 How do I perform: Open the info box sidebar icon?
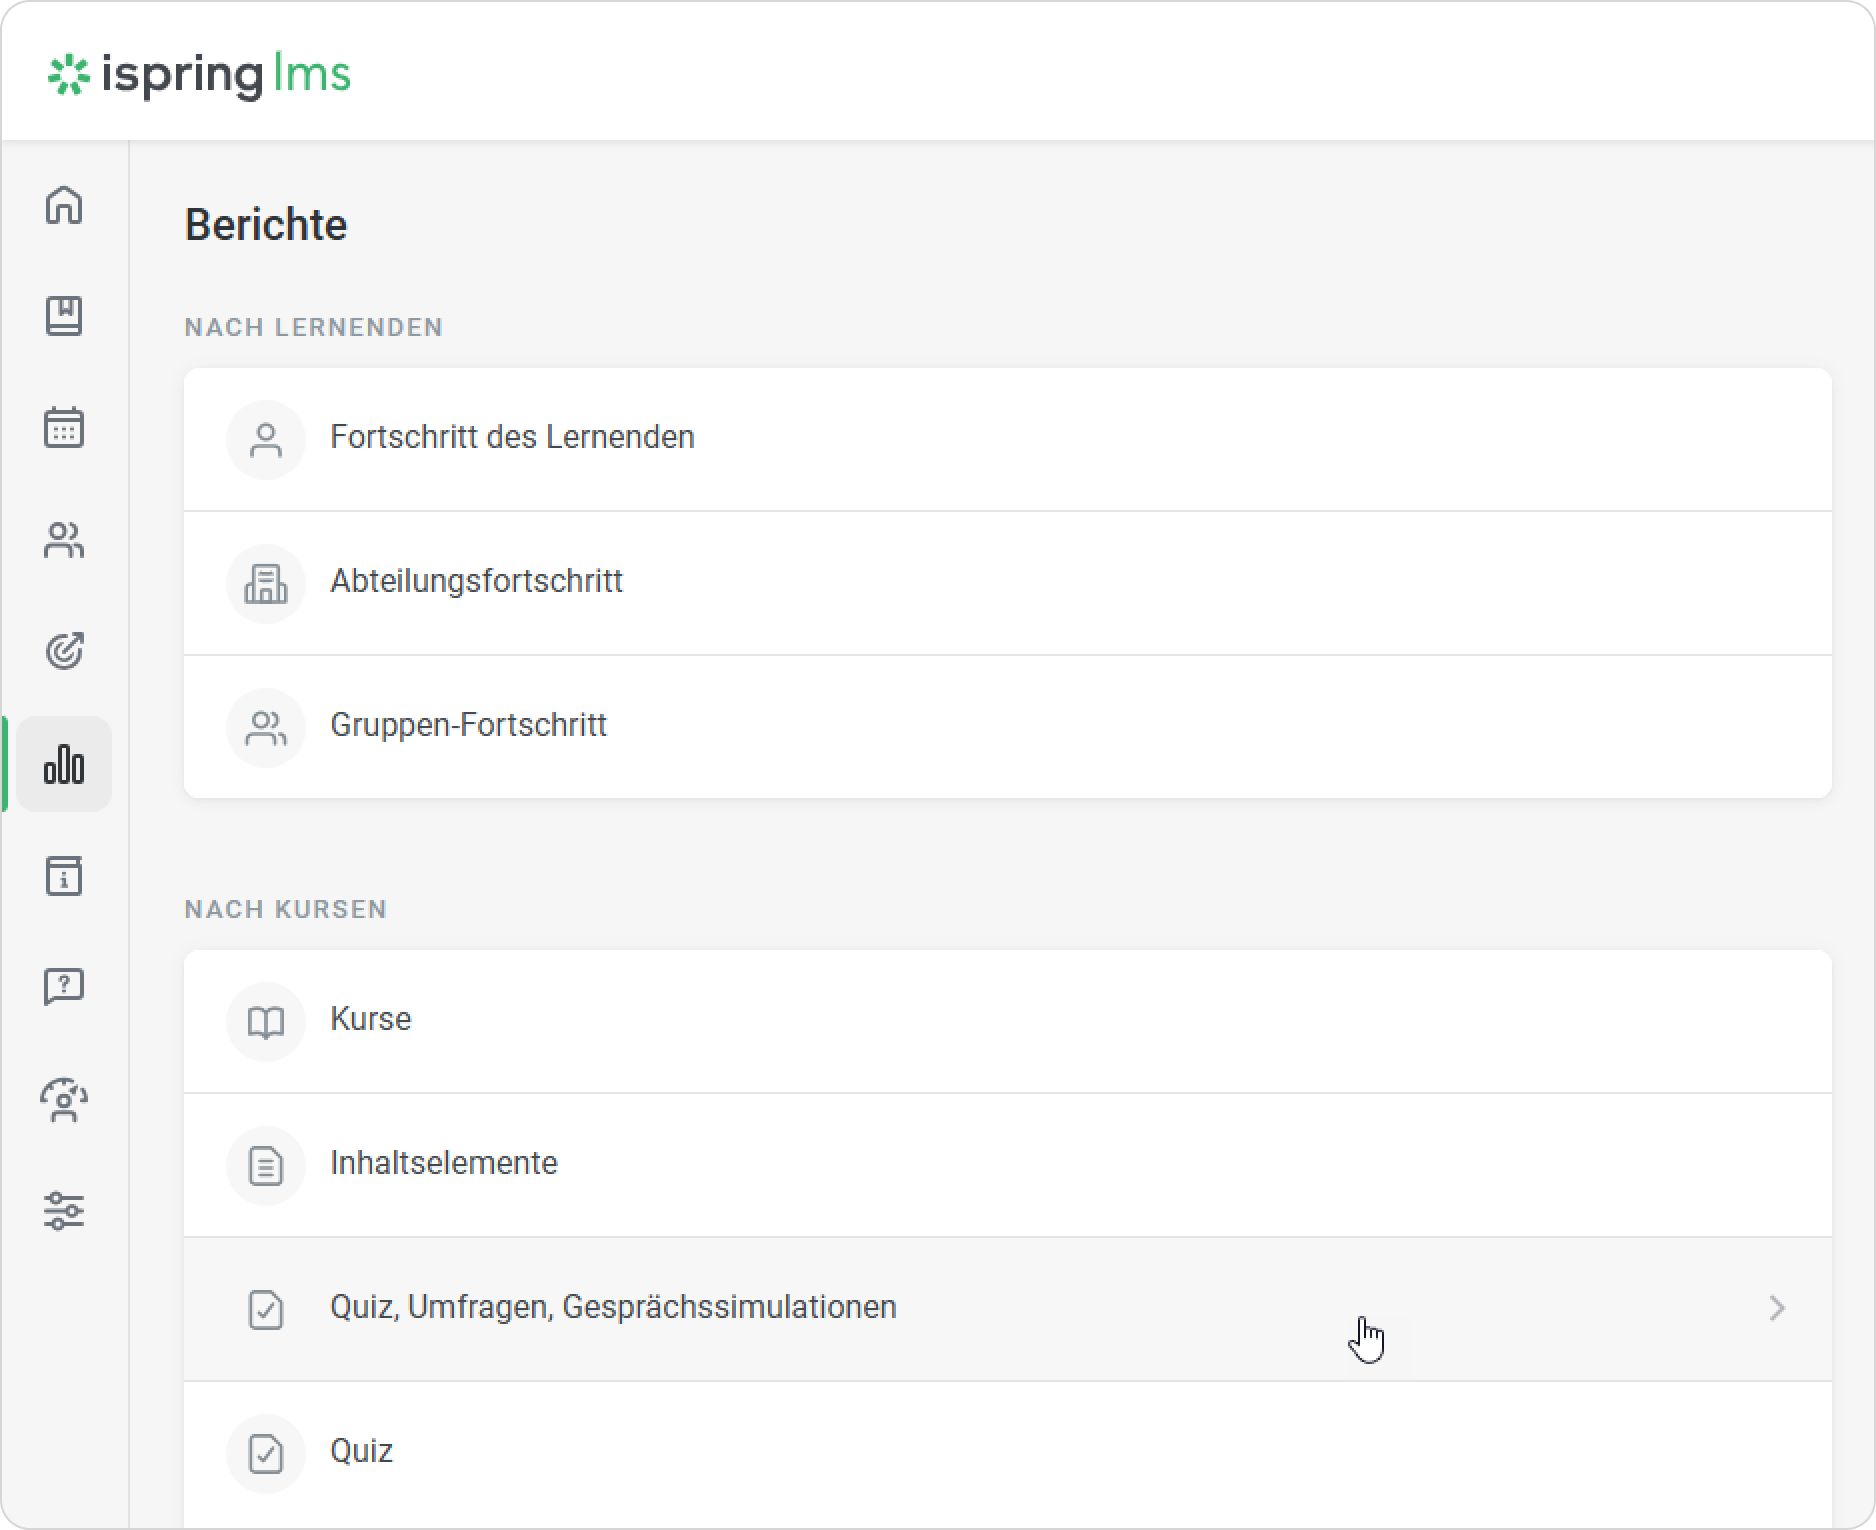coord(64,876)
